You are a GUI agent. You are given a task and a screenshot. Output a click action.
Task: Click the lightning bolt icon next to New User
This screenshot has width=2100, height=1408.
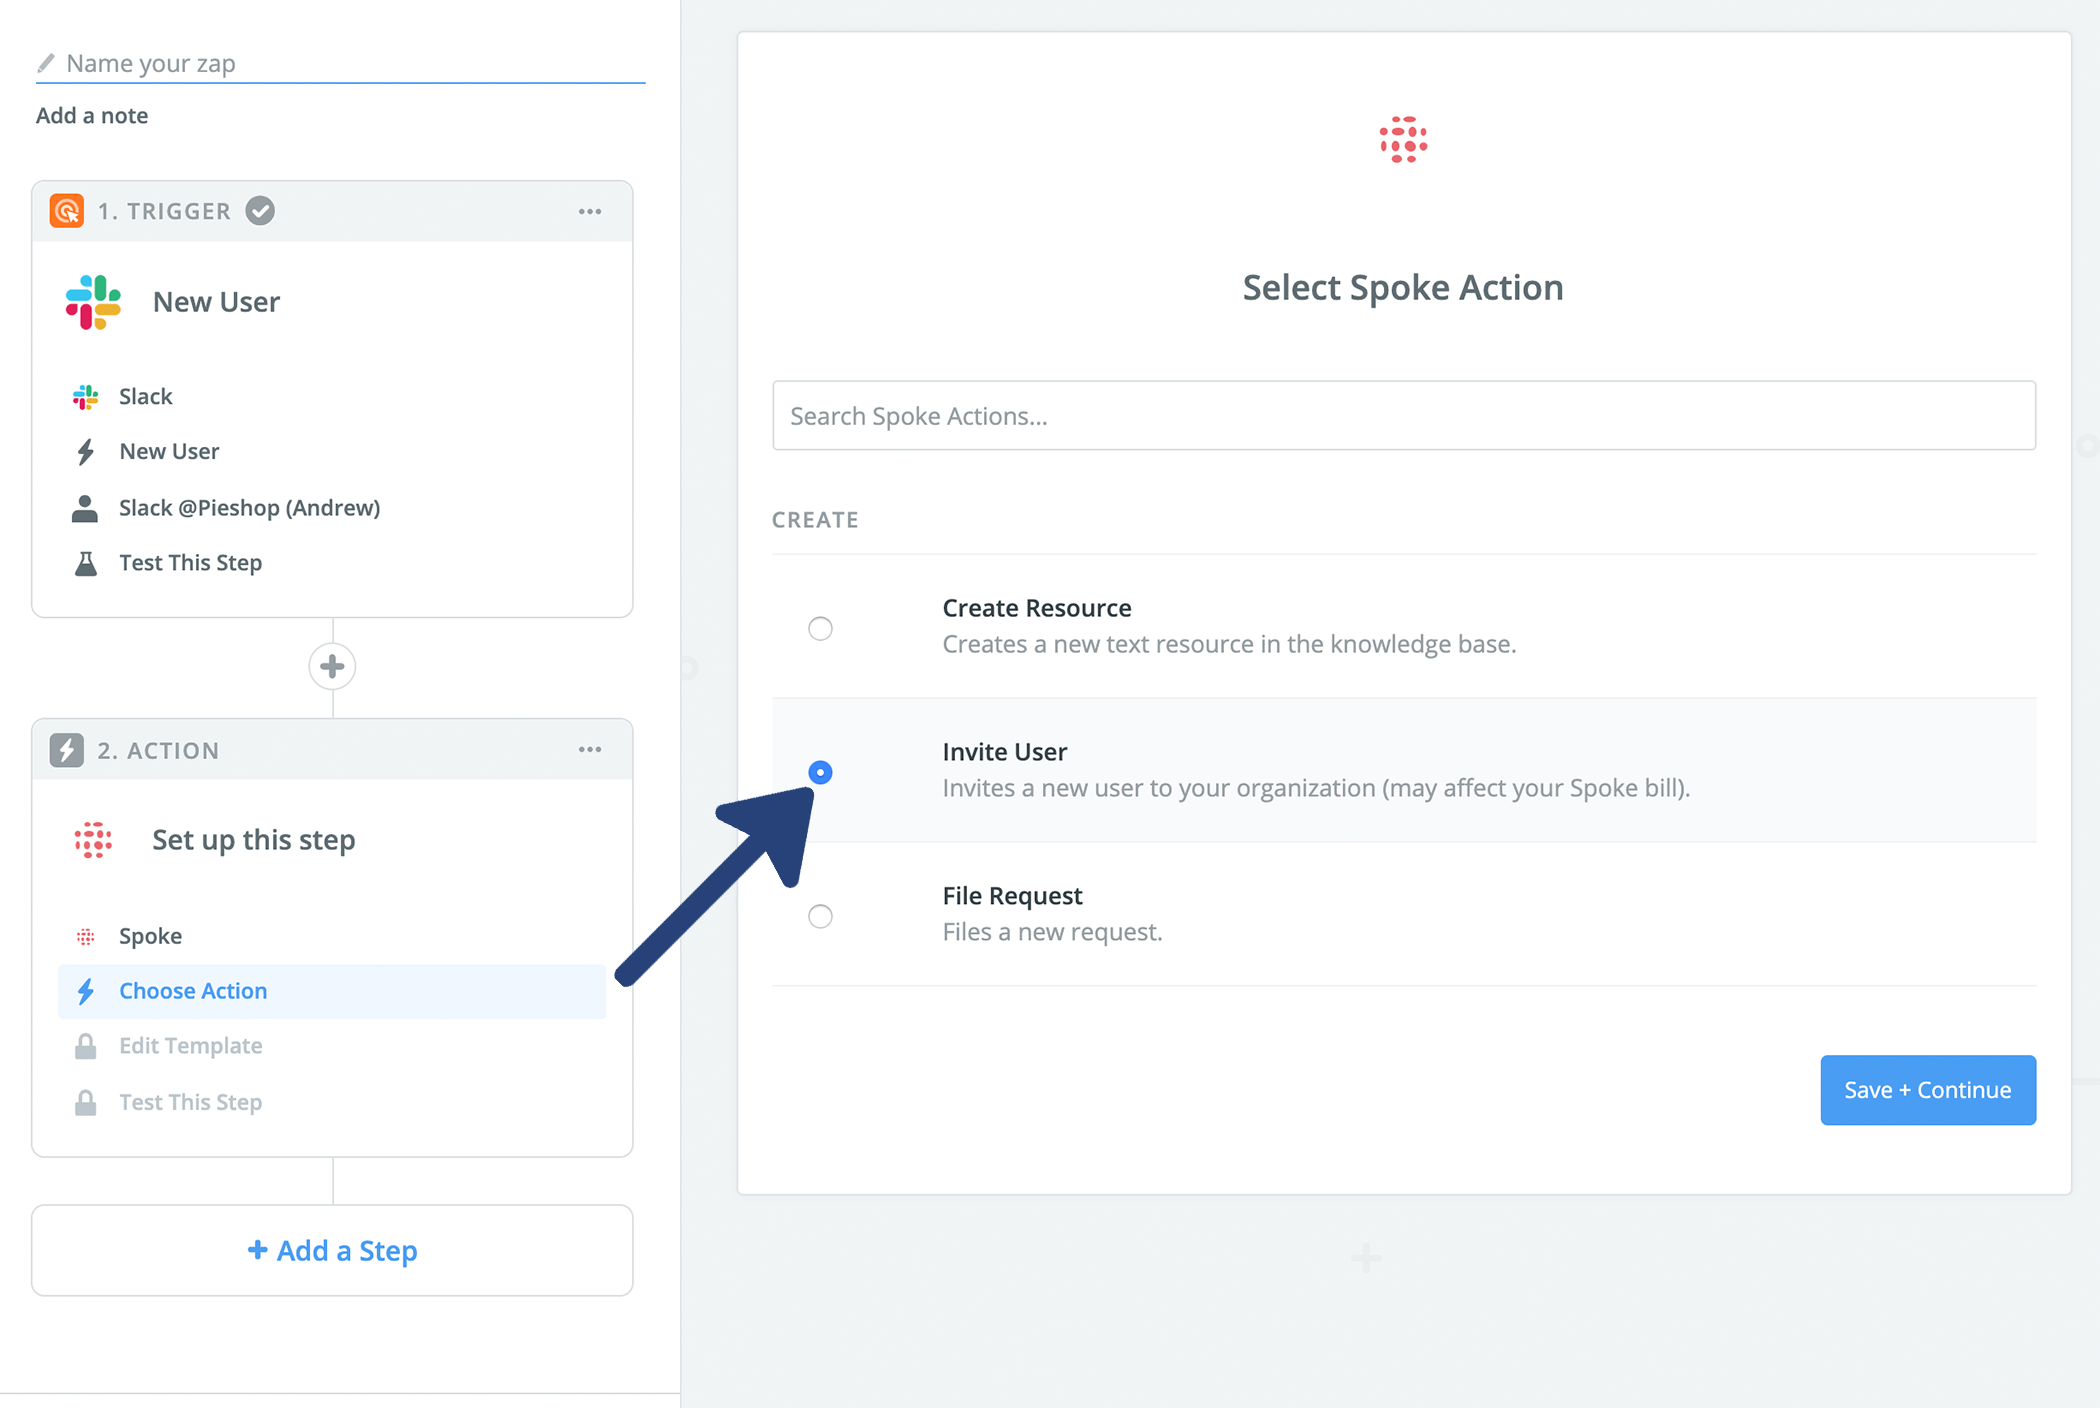tap(86, 452)
